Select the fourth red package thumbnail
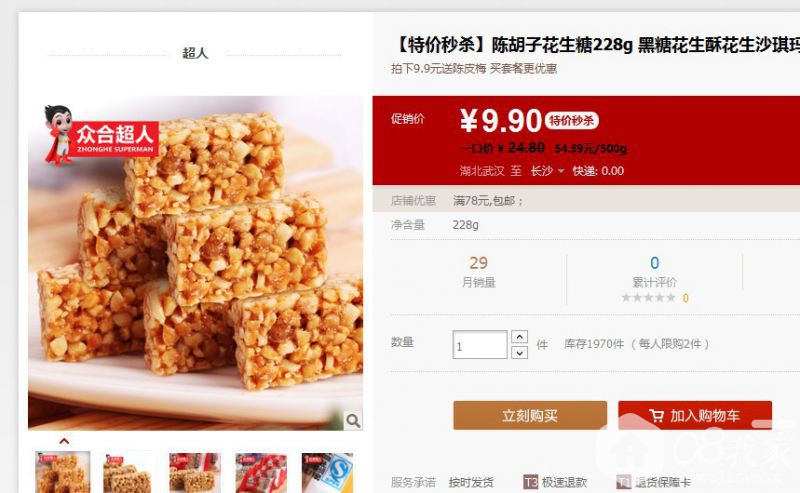 261,473
